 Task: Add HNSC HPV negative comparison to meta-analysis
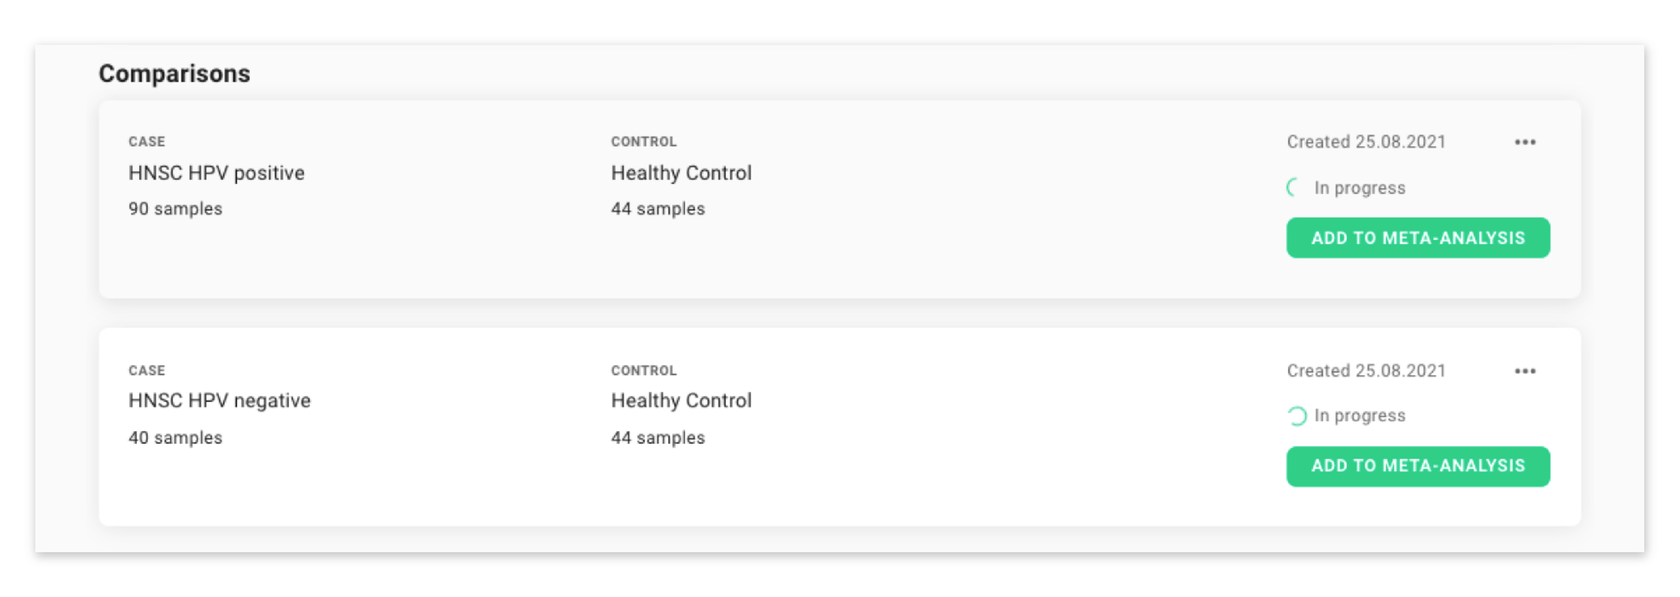[1417, 466]
